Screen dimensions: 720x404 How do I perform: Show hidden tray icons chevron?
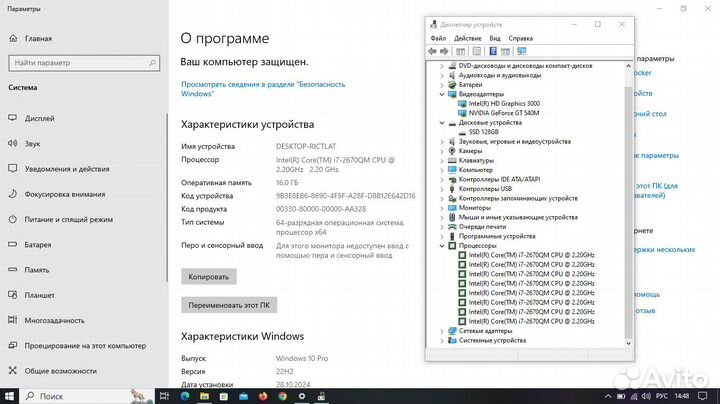coord(608,396)
